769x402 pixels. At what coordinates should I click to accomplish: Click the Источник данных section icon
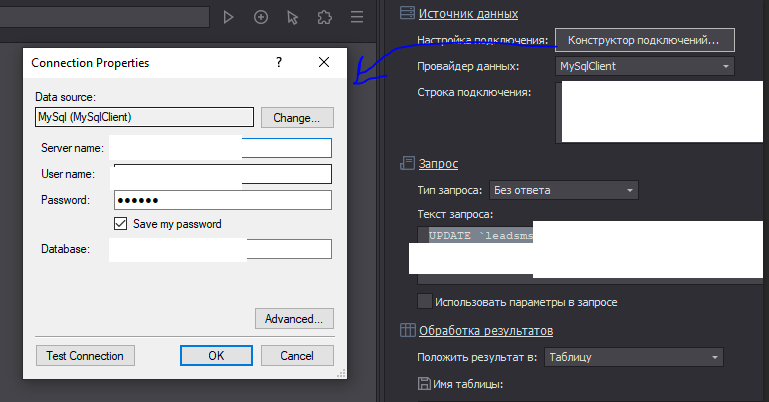click(407, 14)
